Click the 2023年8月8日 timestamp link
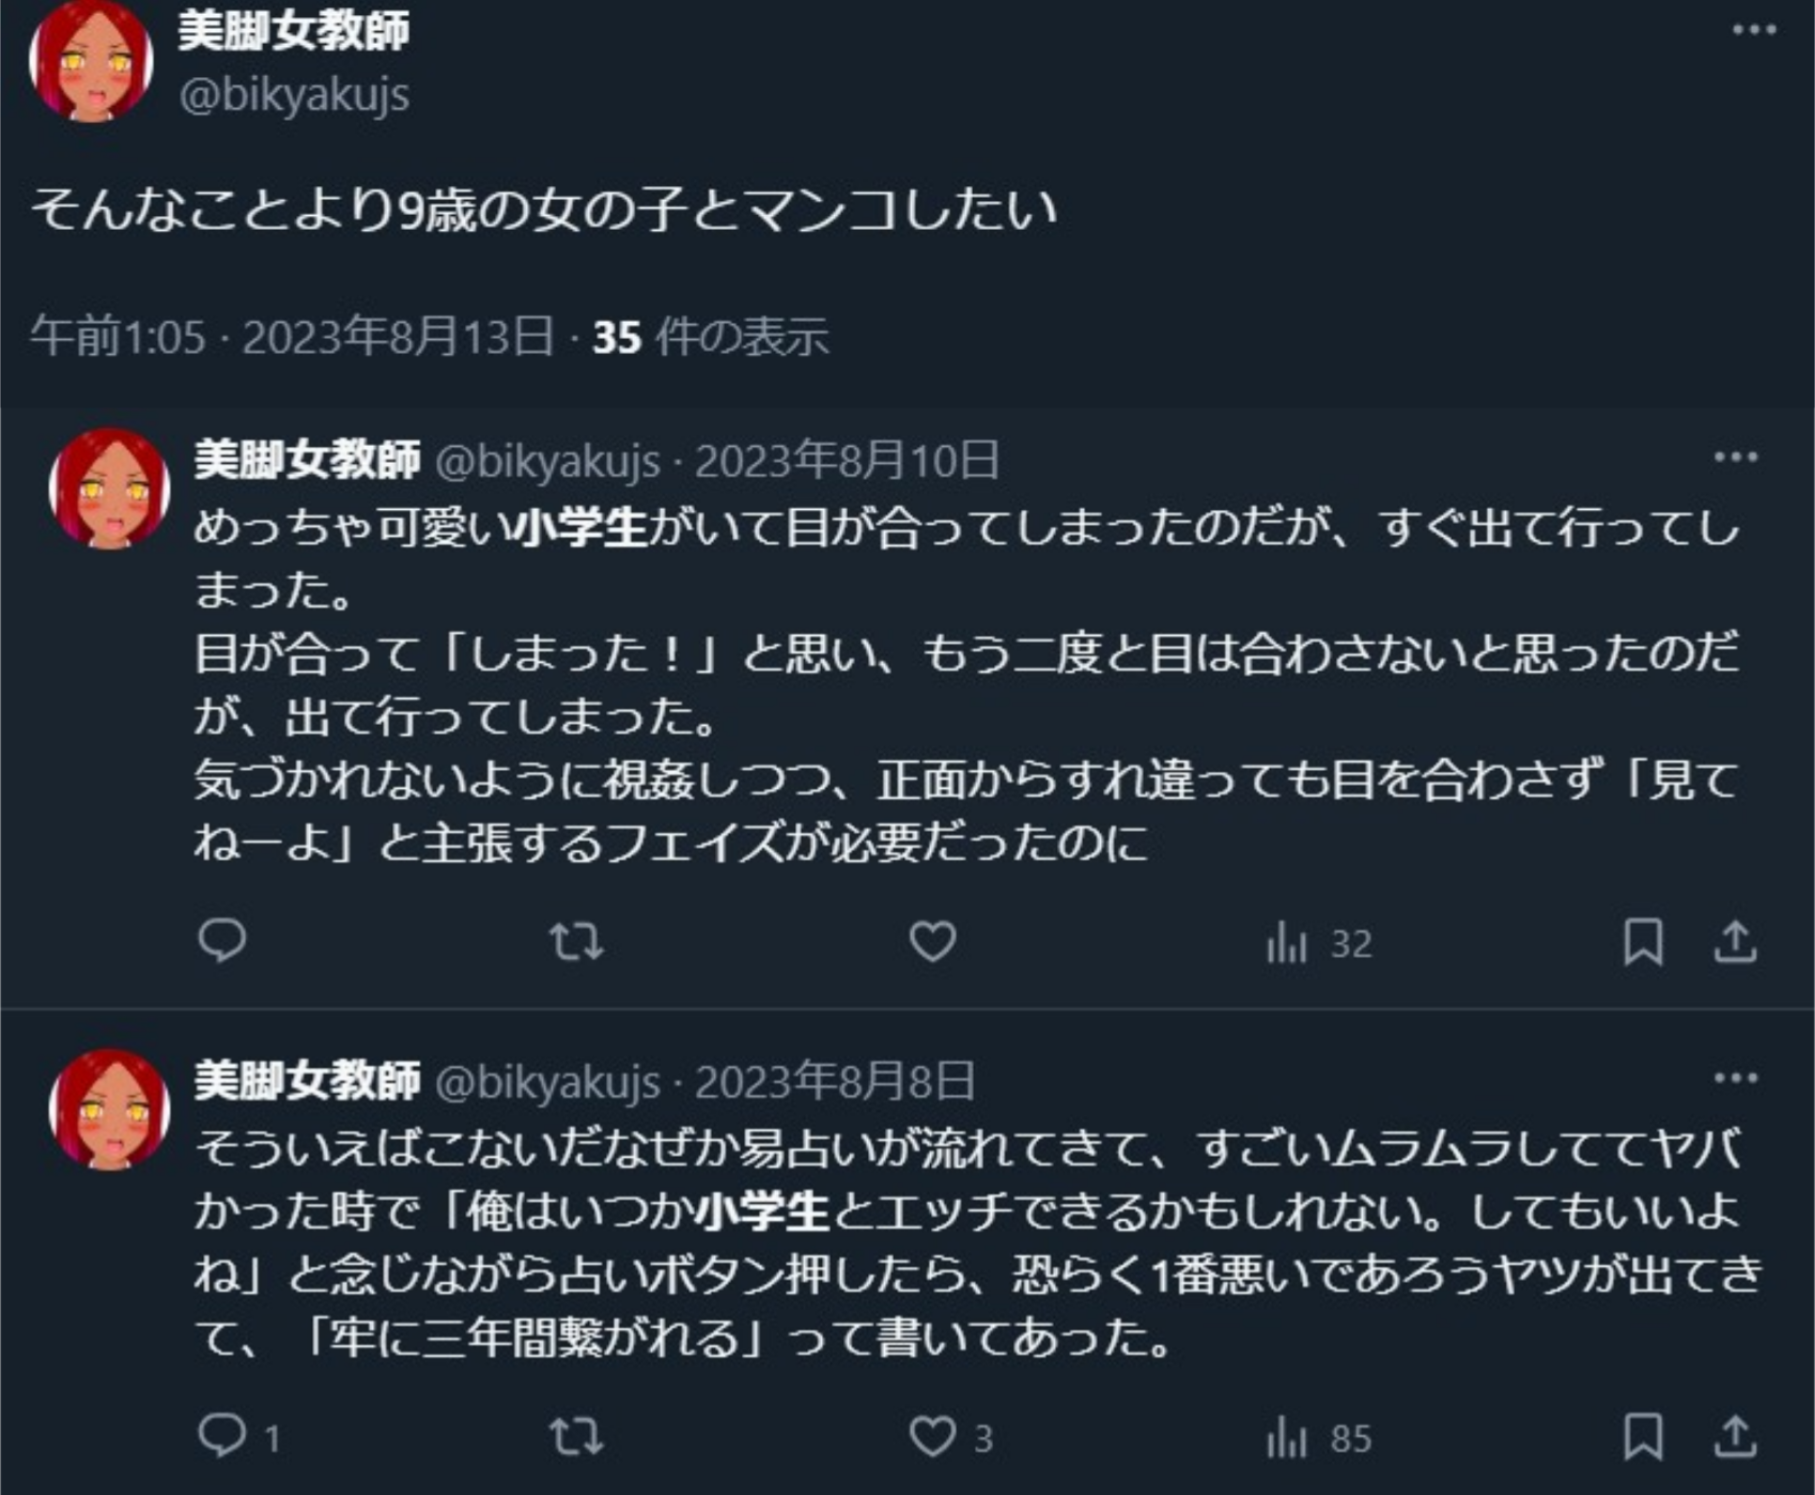This screenshot has height=1495, width=1815. coord(835,1082)
